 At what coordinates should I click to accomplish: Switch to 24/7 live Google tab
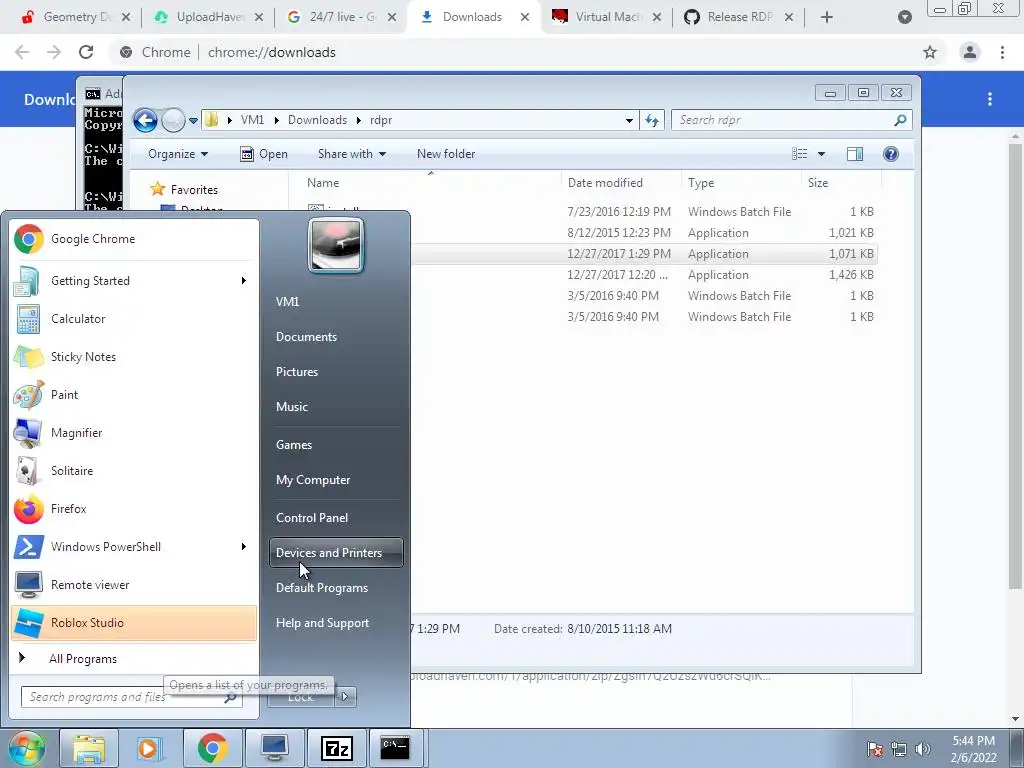click(x=342, y=17)
